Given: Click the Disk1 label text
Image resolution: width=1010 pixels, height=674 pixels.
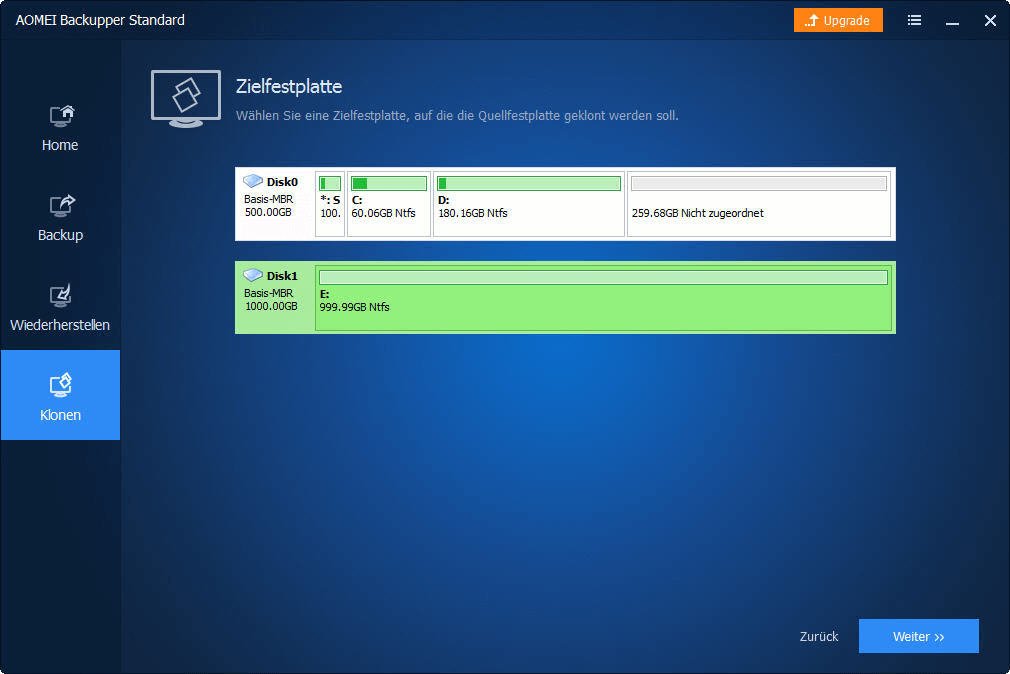Looking at the screenshot, I should click(282, 276).
